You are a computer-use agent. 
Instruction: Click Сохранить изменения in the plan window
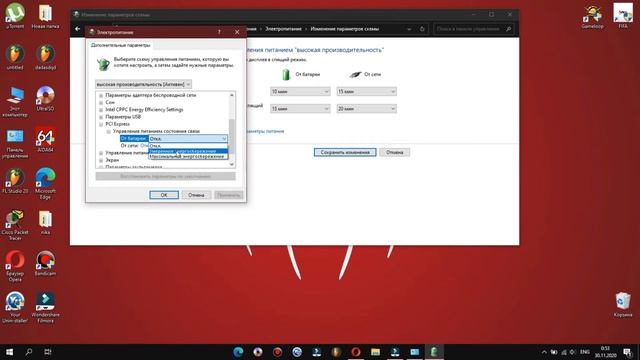[345, 152]
